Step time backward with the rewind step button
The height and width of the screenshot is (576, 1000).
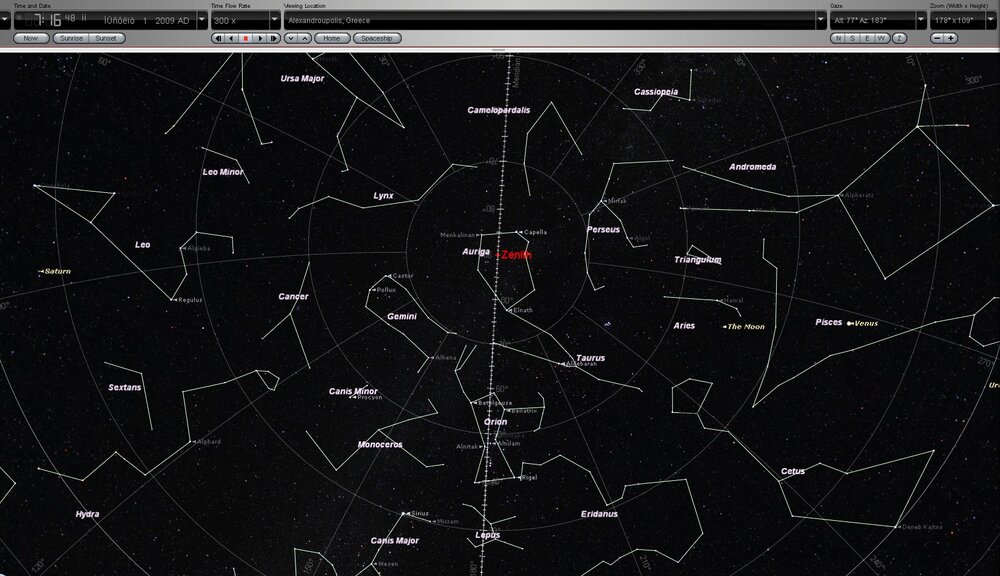[x=218, y=38]
